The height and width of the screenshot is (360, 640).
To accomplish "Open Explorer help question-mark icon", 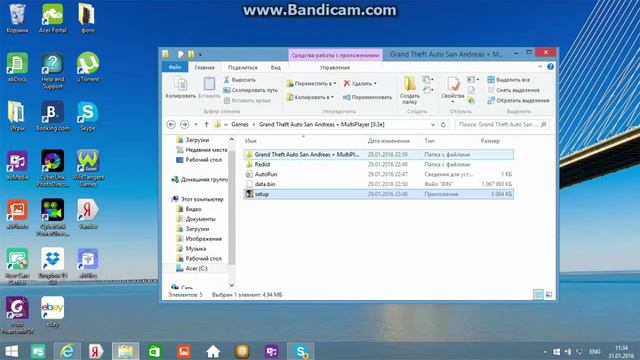I will (550, 67).
